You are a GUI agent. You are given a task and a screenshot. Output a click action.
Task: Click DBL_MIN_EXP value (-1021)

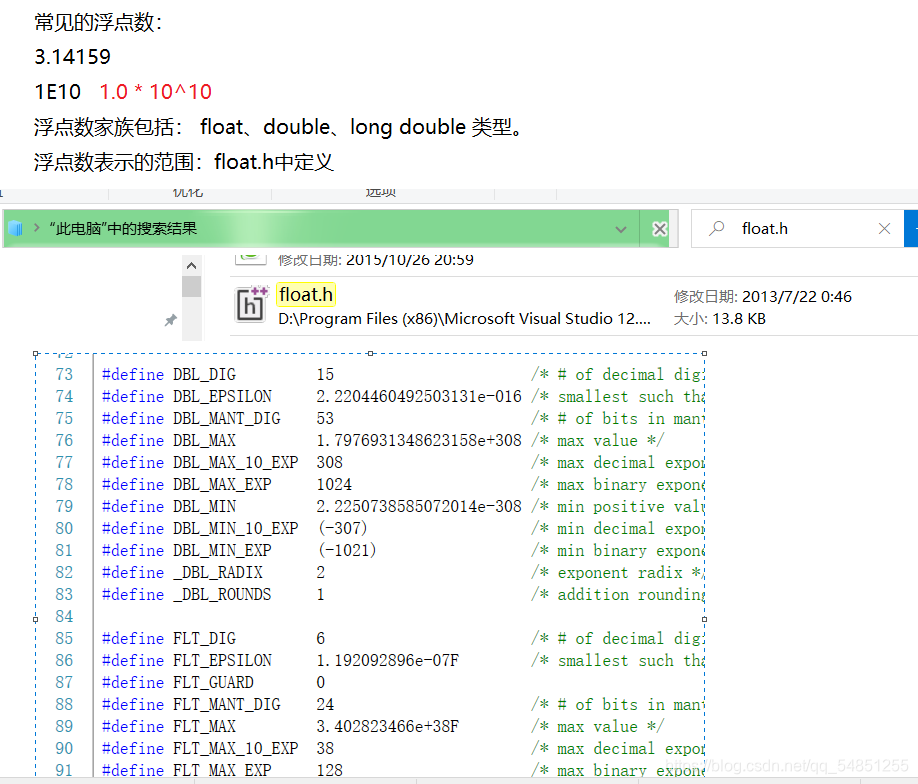(x=347, y=550)
